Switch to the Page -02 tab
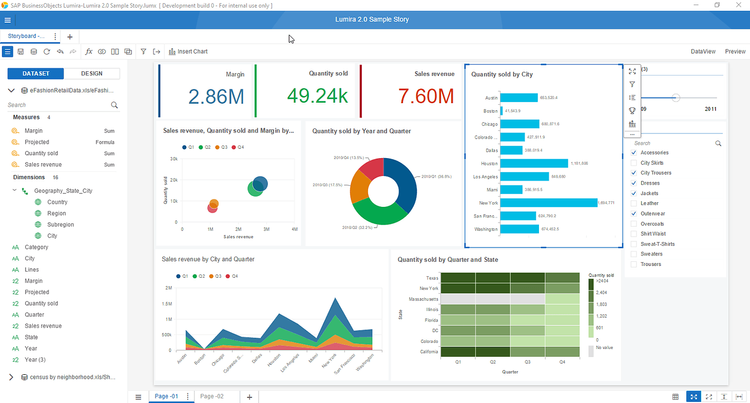The image size is (750, 403). click(x=212, y=396)
